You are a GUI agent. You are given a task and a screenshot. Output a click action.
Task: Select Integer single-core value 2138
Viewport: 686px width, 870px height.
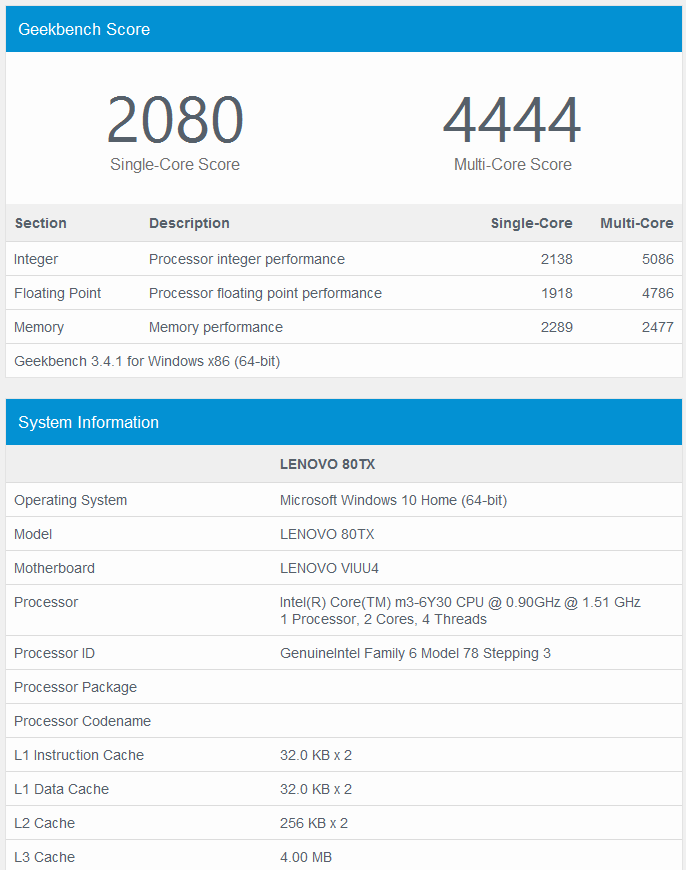click(x=557, y=259)
